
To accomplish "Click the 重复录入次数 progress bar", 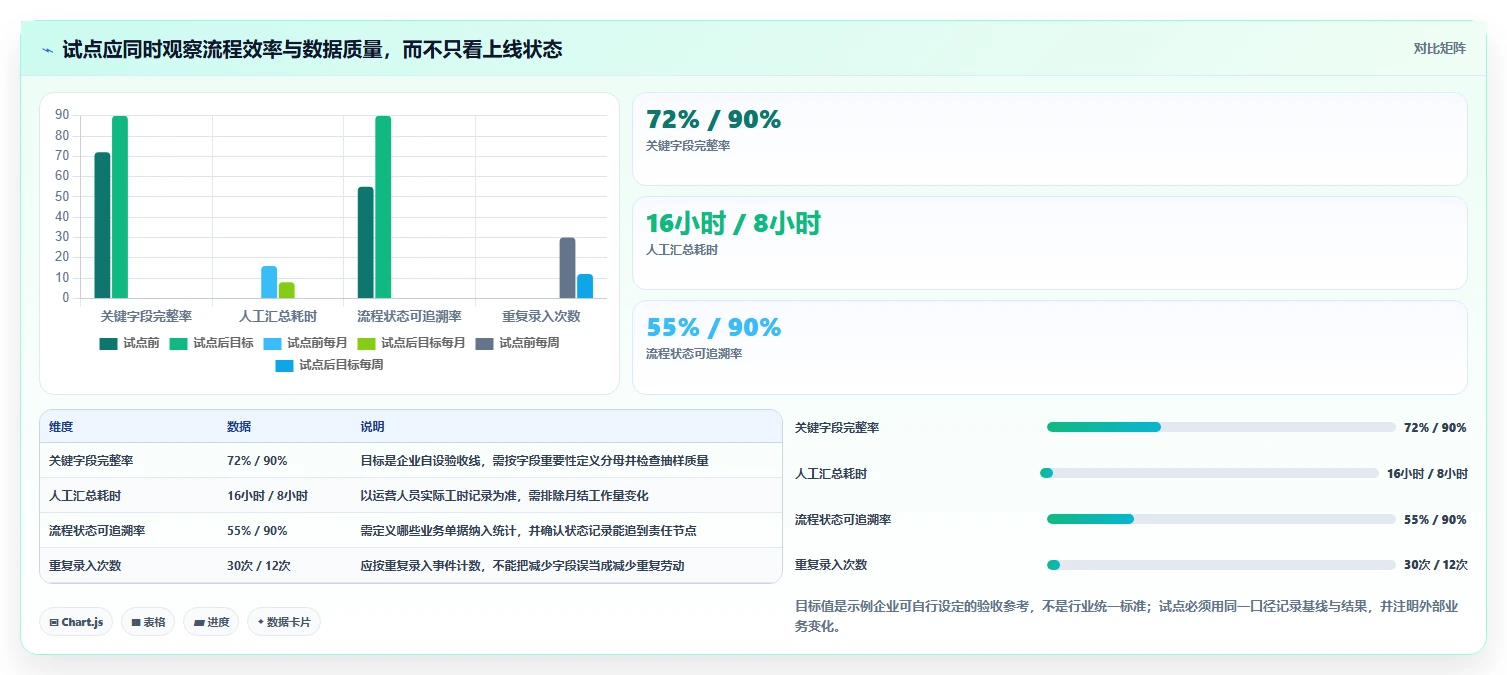I will tap(1221, 565).
